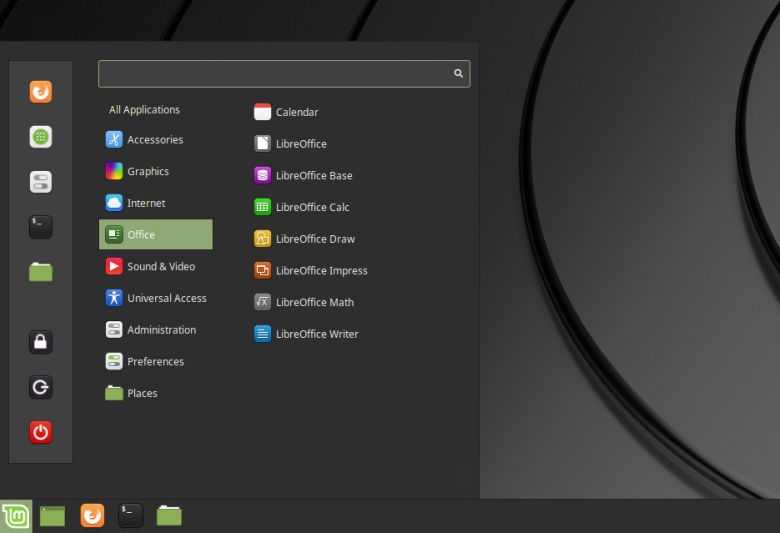The image size is (780, 533).
Task: Open the Universal Access category
Action: [156, 298]
